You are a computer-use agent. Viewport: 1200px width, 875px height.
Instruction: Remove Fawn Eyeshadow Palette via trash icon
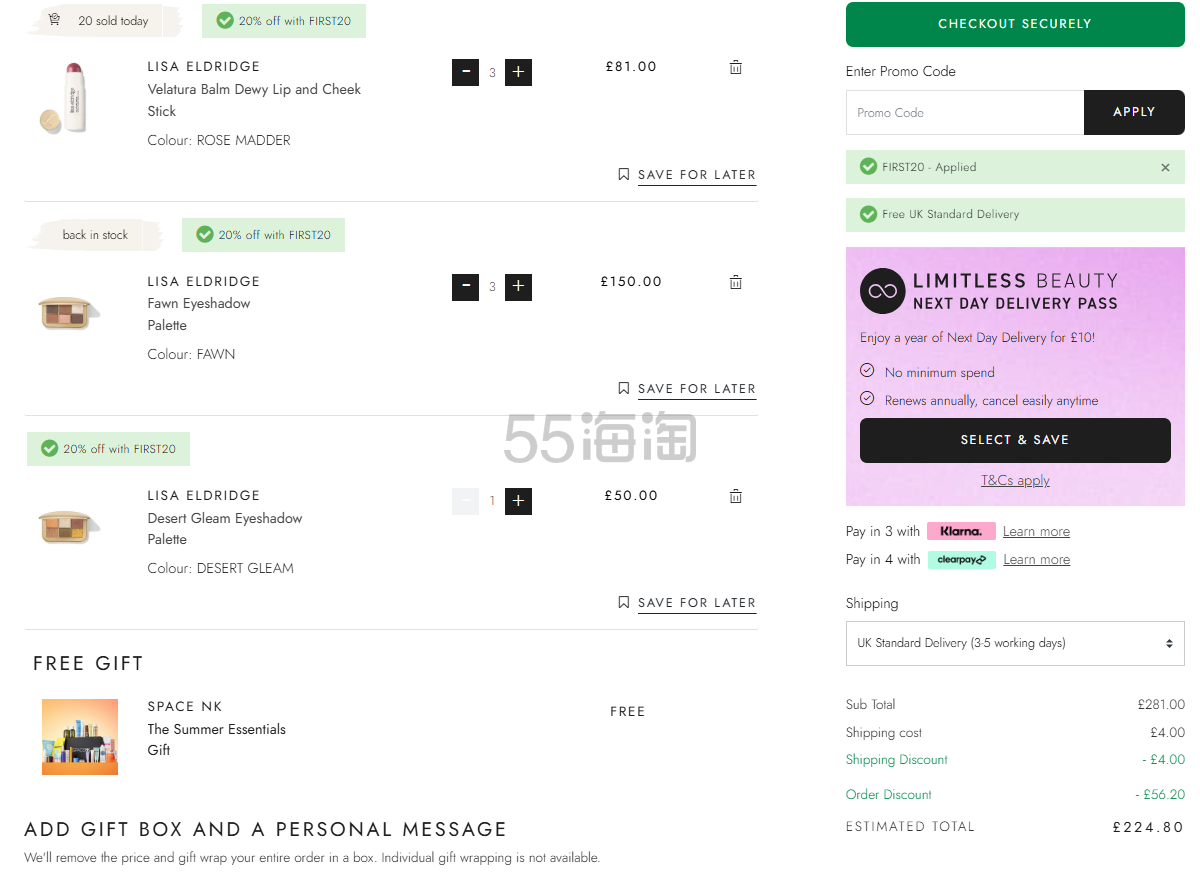pos(736,282)
